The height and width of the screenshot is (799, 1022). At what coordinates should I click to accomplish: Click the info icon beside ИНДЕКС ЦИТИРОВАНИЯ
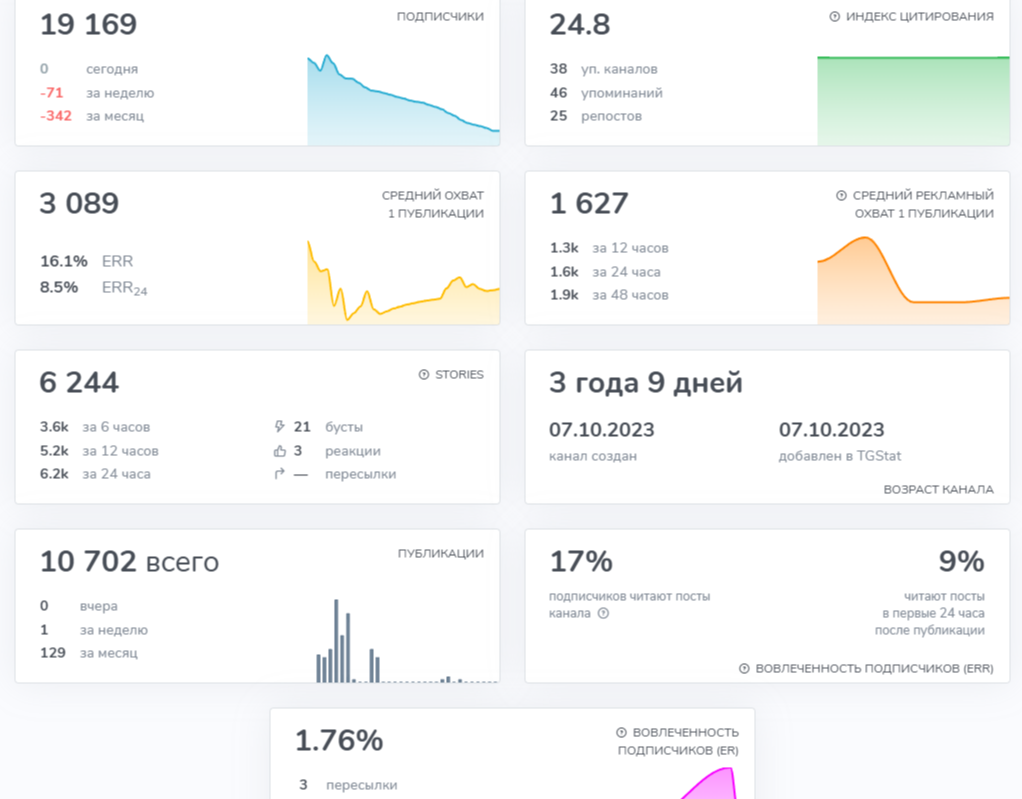coord(834,17)
